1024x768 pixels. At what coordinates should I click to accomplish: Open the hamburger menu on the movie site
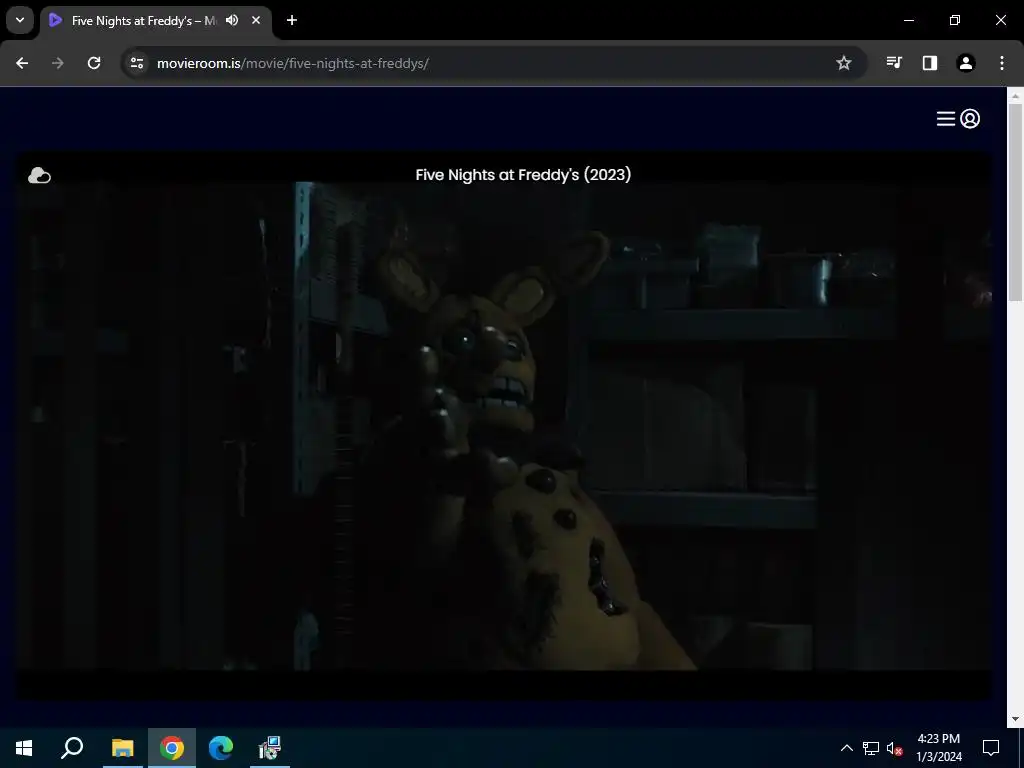(x=946, y=119)
